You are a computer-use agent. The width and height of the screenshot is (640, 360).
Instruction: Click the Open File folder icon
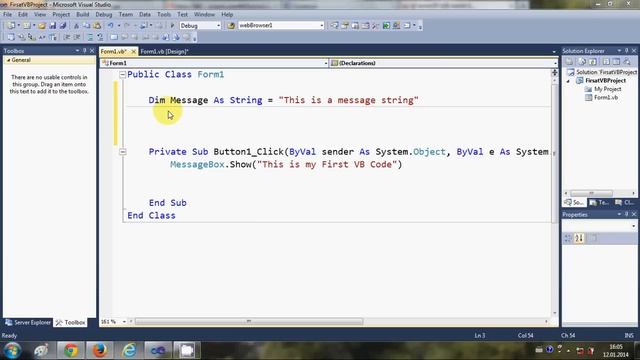(x=42, y=26)
